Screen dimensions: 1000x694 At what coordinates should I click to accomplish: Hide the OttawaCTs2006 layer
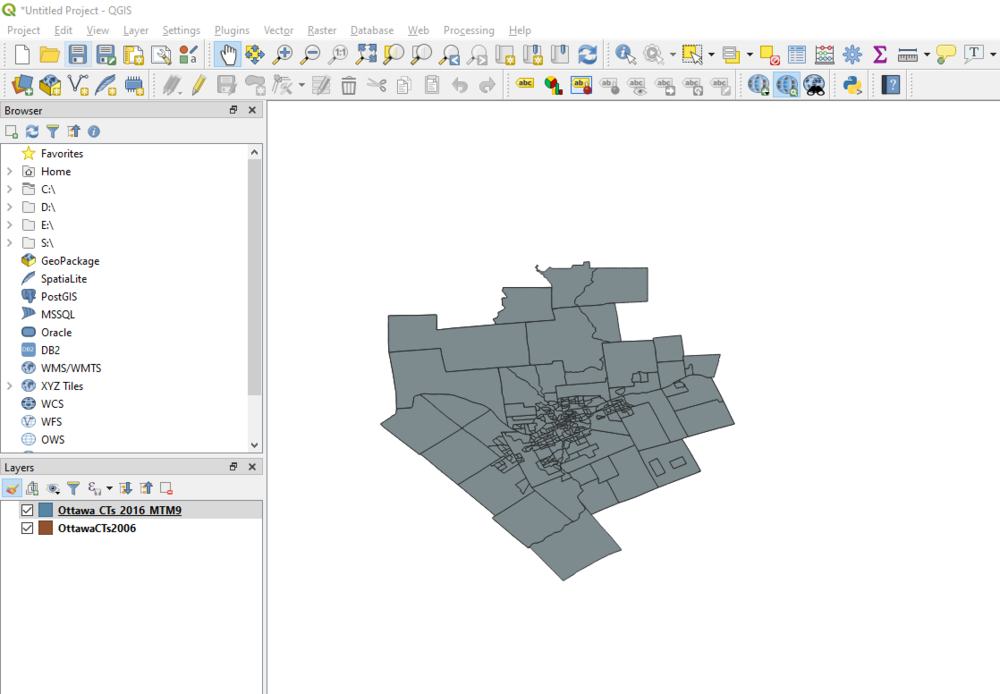(x=27, y=528)
